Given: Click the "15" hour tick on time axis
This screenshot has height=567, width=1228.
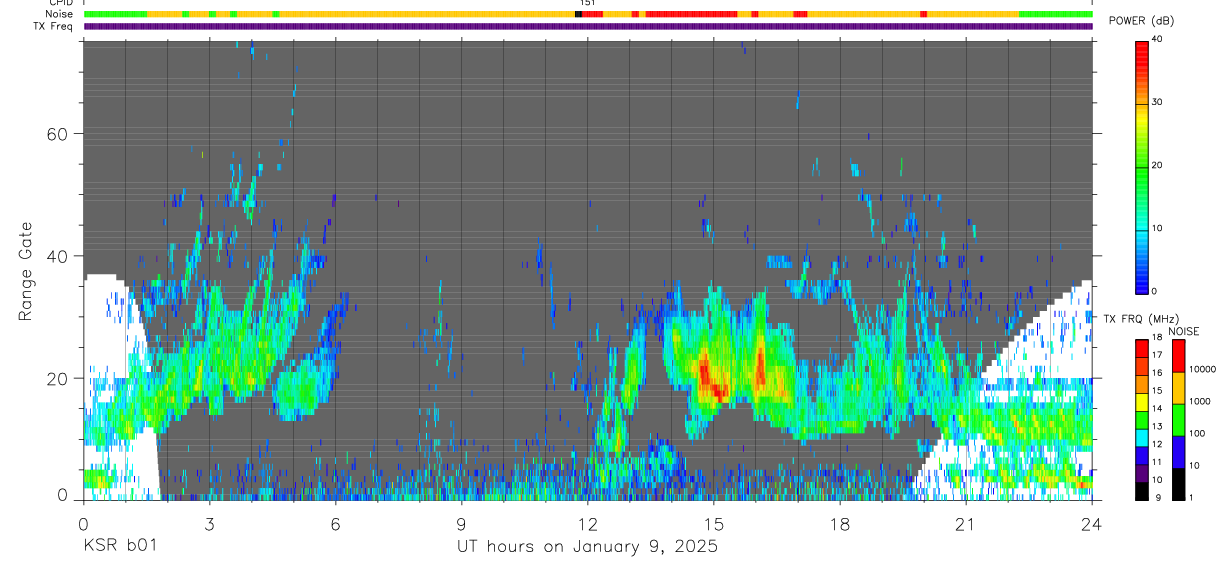Looking at the screenshot, I should [713, 524].
